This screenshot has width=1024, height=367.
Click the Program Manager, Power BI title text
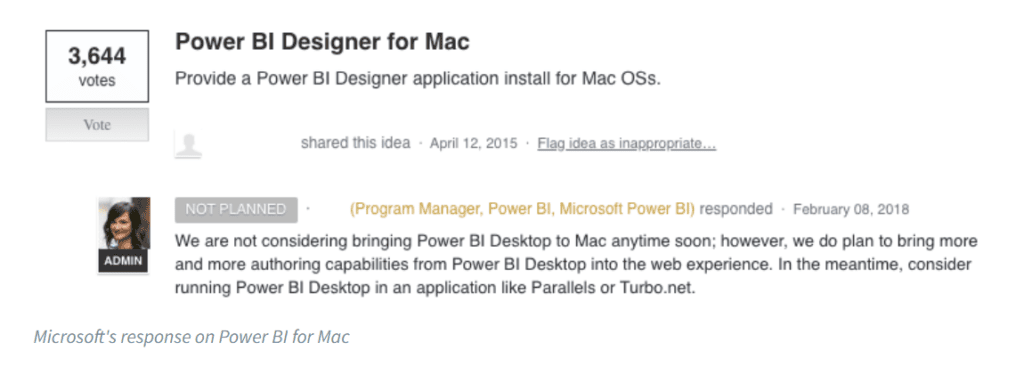(522, 209)
